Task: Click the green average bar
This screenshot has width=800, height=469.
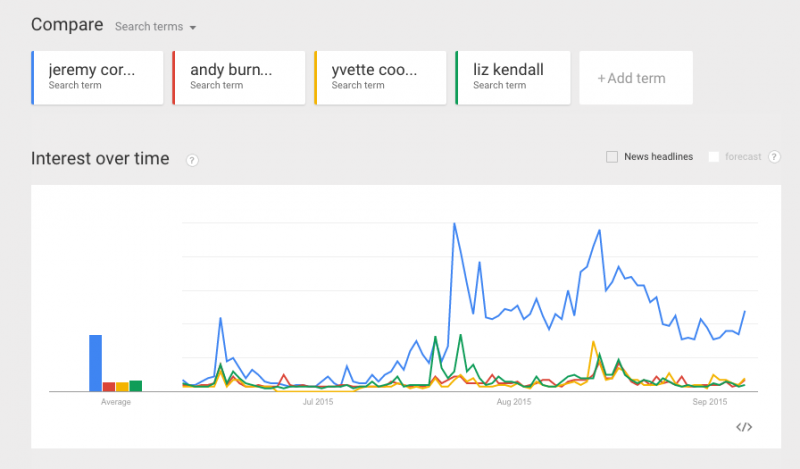Action: point(136,386)
